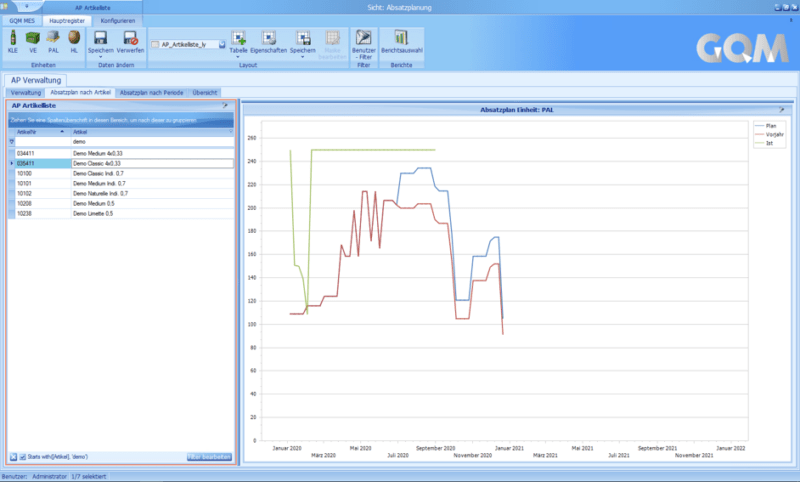800x482 pixels.
Task: Toggle the 'Starts with([Artikel], 'demo')' filter checkbox
Action: point(22,456)
